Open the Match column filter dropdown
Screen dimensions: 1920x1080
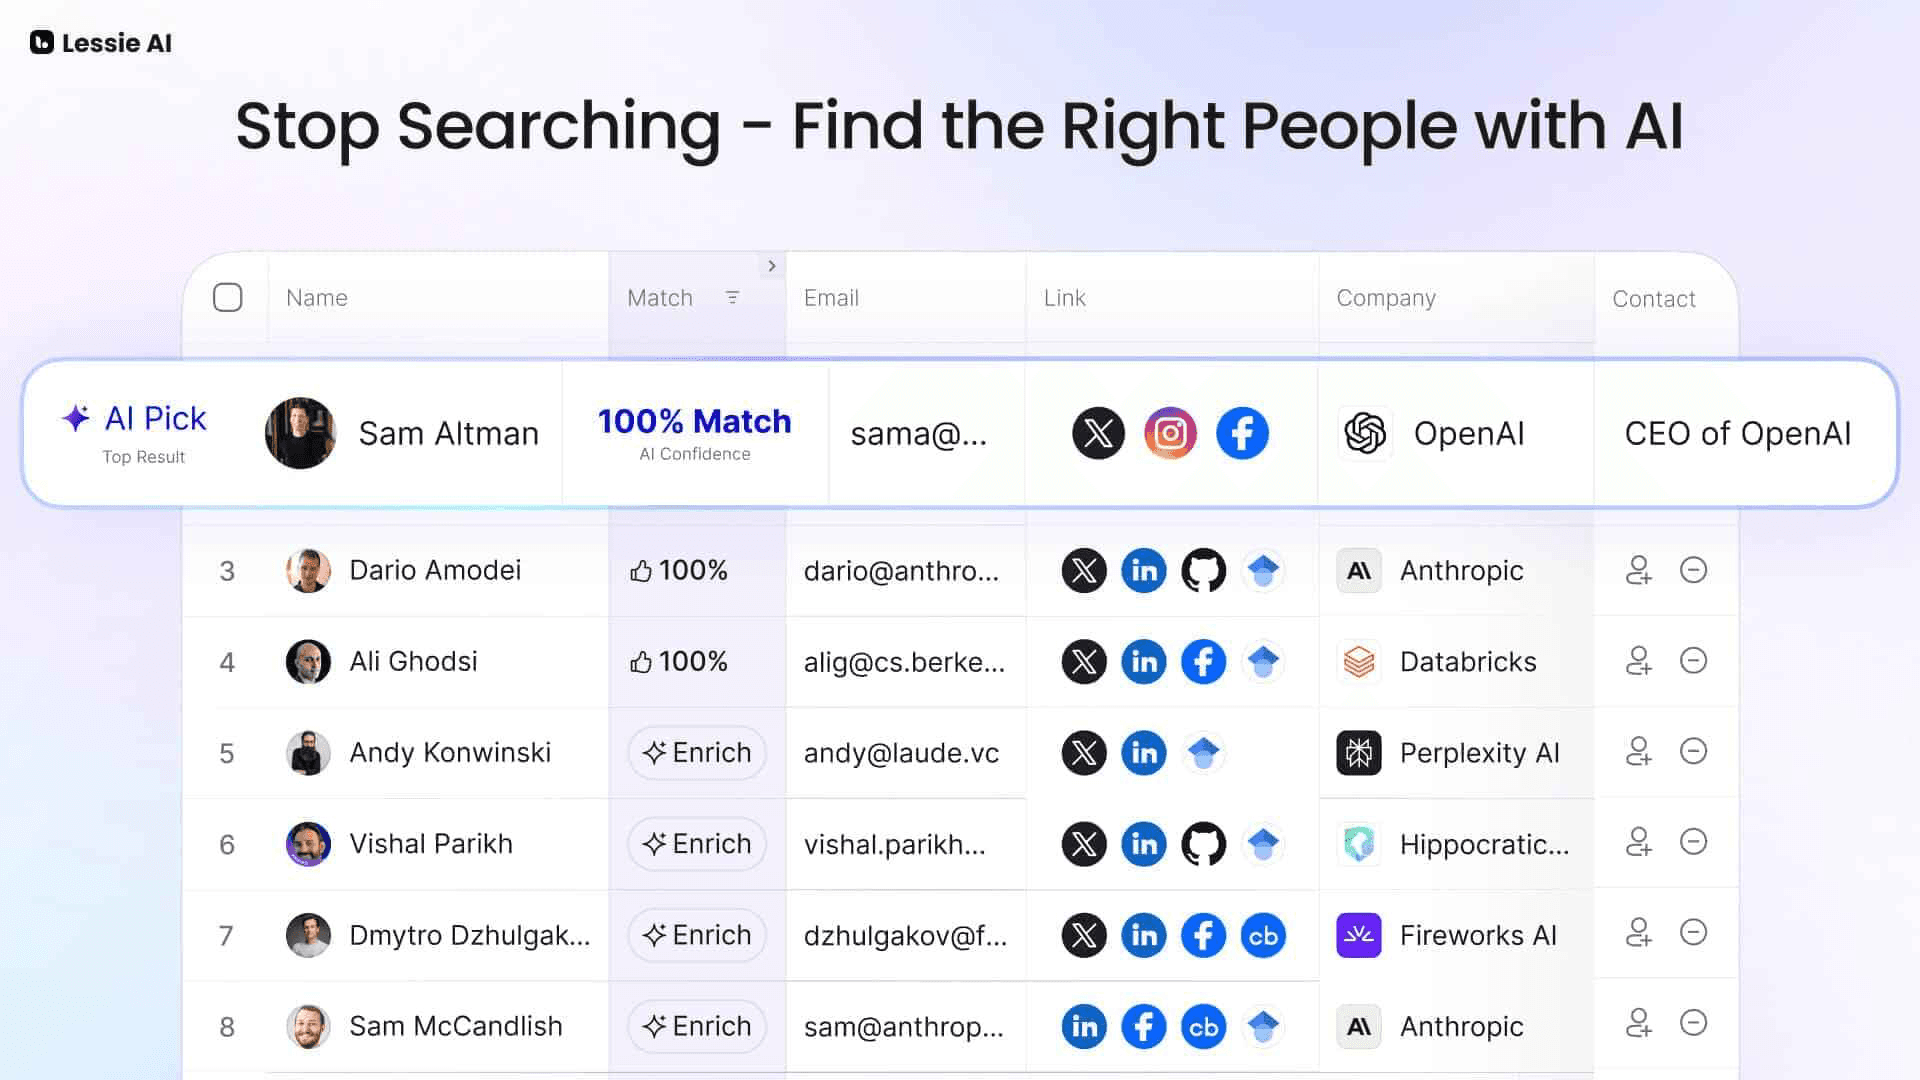pyautogui.click(x=733, y=297)
